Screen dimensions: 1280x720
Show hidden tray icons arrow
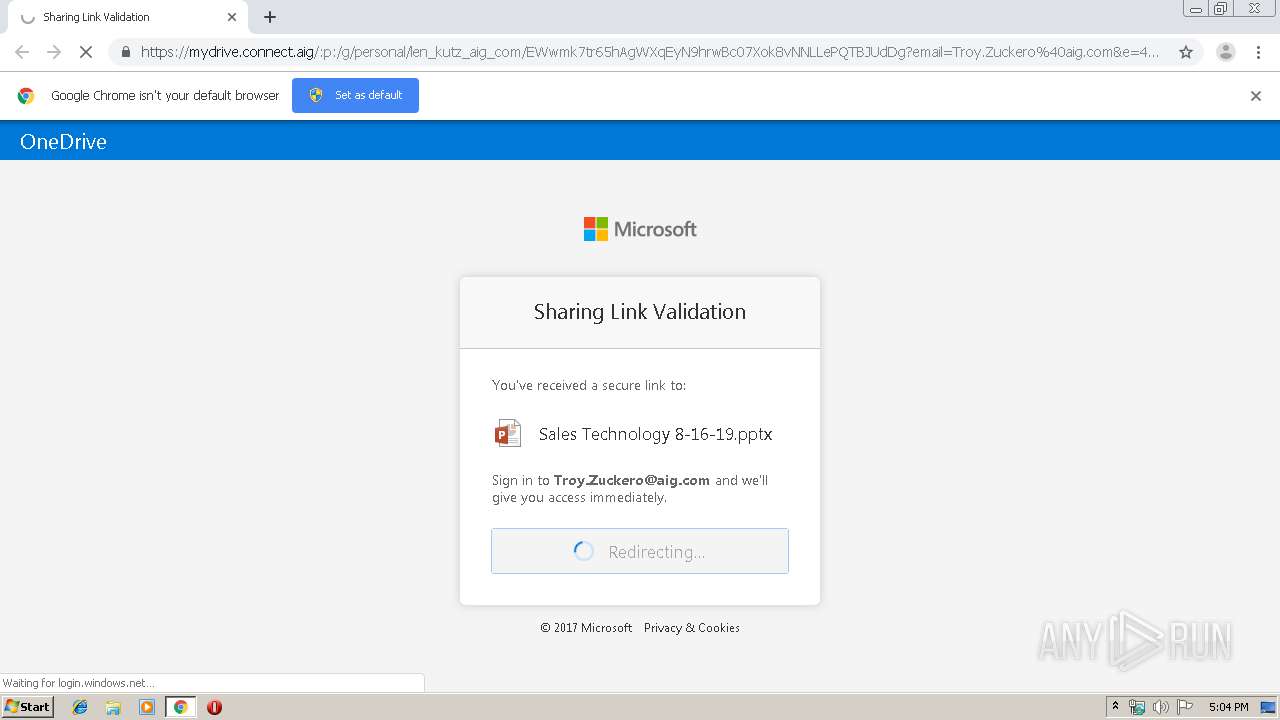tap(1116, 707)
